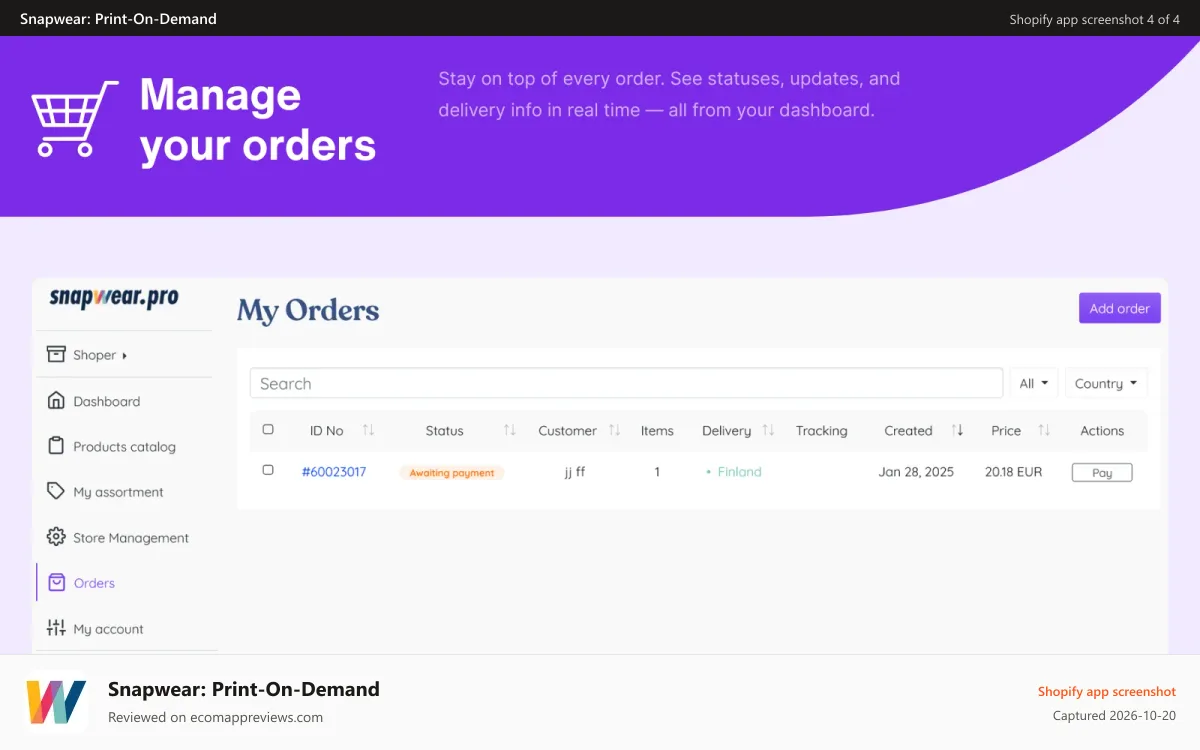Click the My assortment tag icon

[56, 491]
